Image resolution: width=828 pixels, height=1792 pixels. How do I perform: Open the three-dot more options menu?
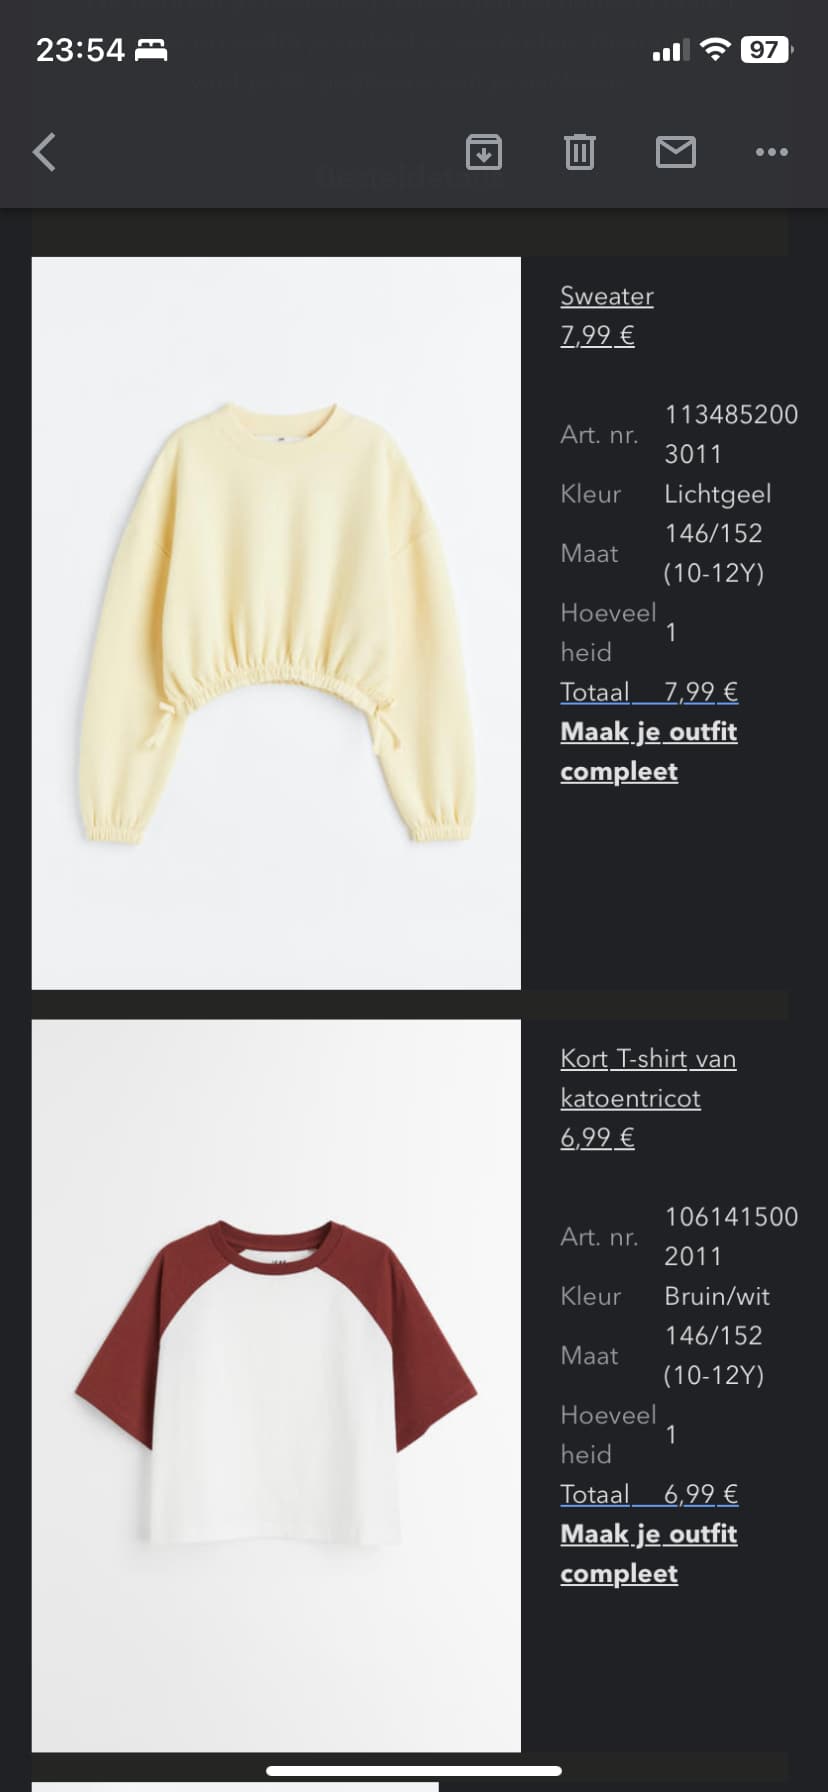(x=772, y=152)
